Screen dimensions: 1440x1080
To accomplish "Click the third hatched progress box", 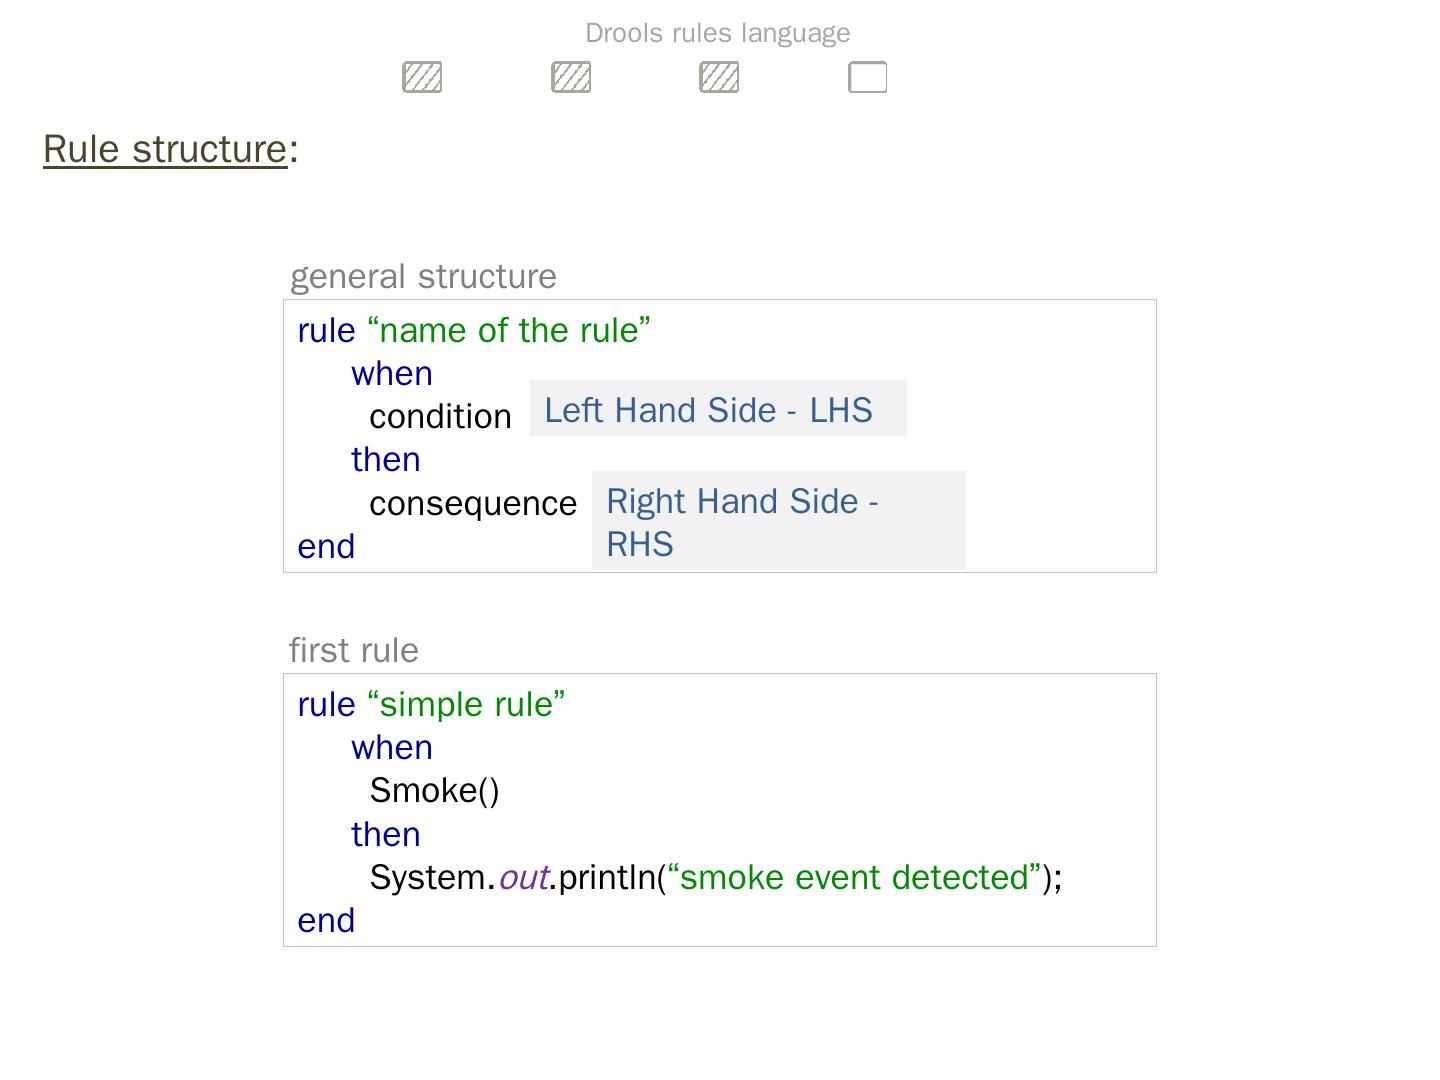I will coord(719,77).
